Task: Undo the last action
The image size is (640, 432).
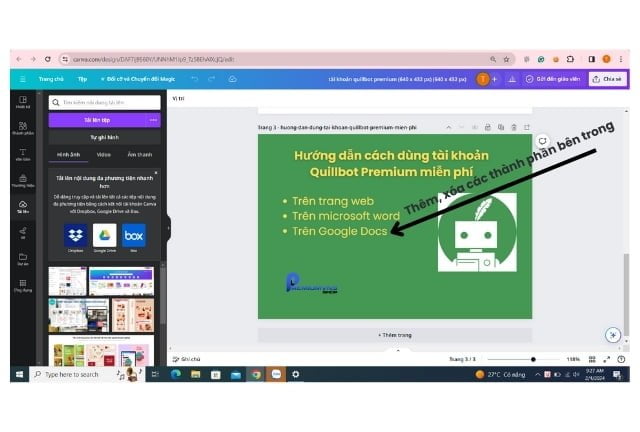Action: pos(195,79)
